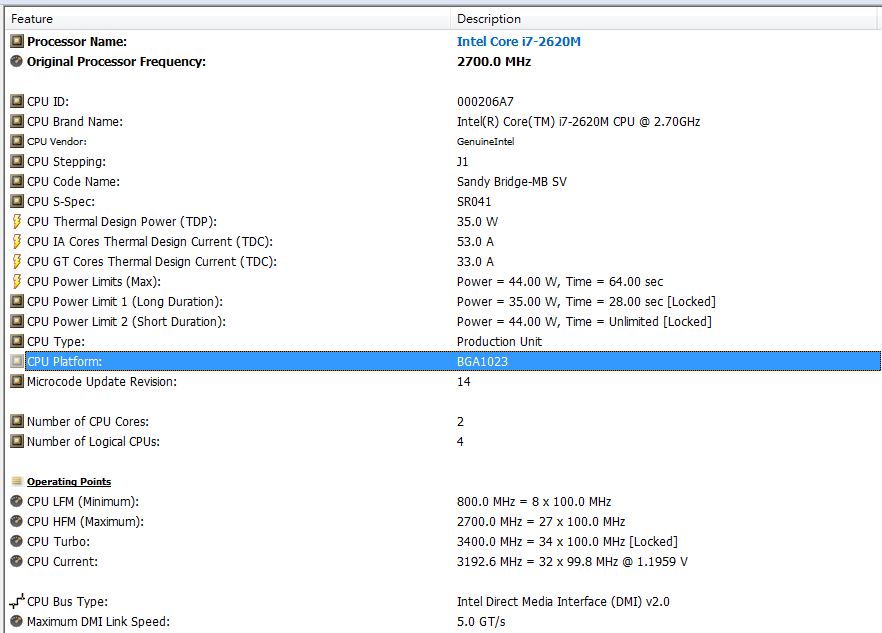The width and height of the screenshot is (882, 633).
Task: Click the gauge icon beside Original Processor Frequency
Action: click(x=17, y=61)
